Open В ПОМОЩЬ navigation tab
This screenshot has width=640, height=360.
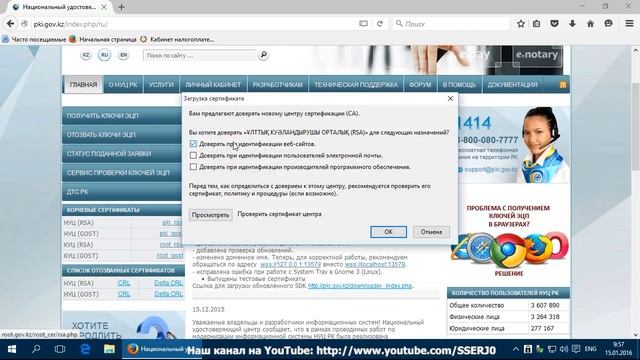coord(459,84)
